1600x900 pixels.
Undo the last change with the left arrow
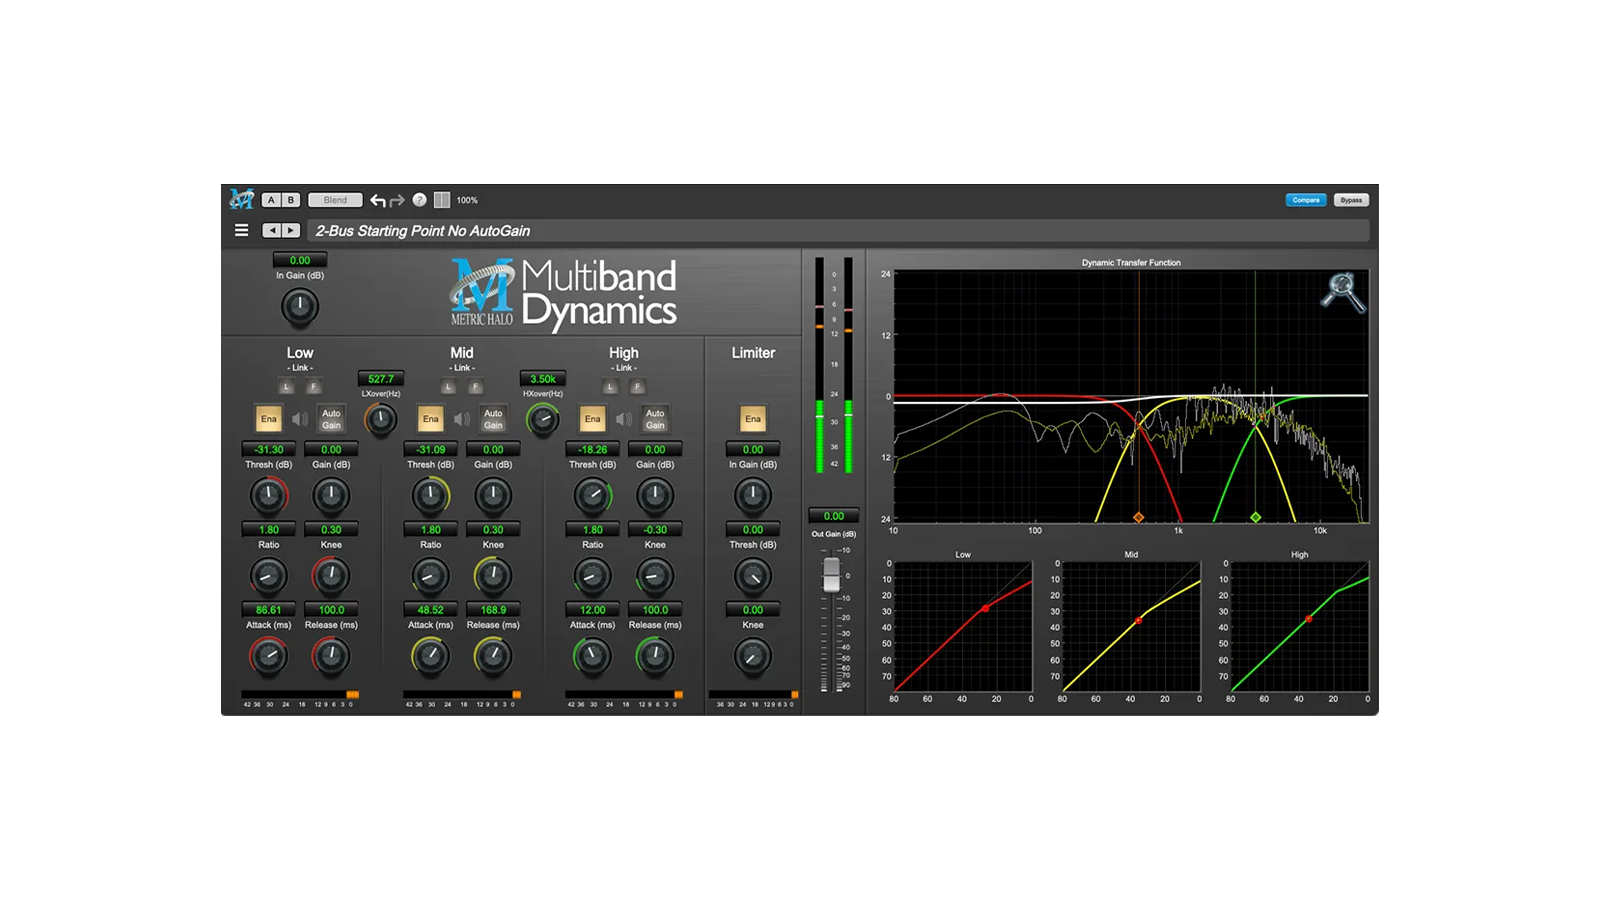[377, 200]
